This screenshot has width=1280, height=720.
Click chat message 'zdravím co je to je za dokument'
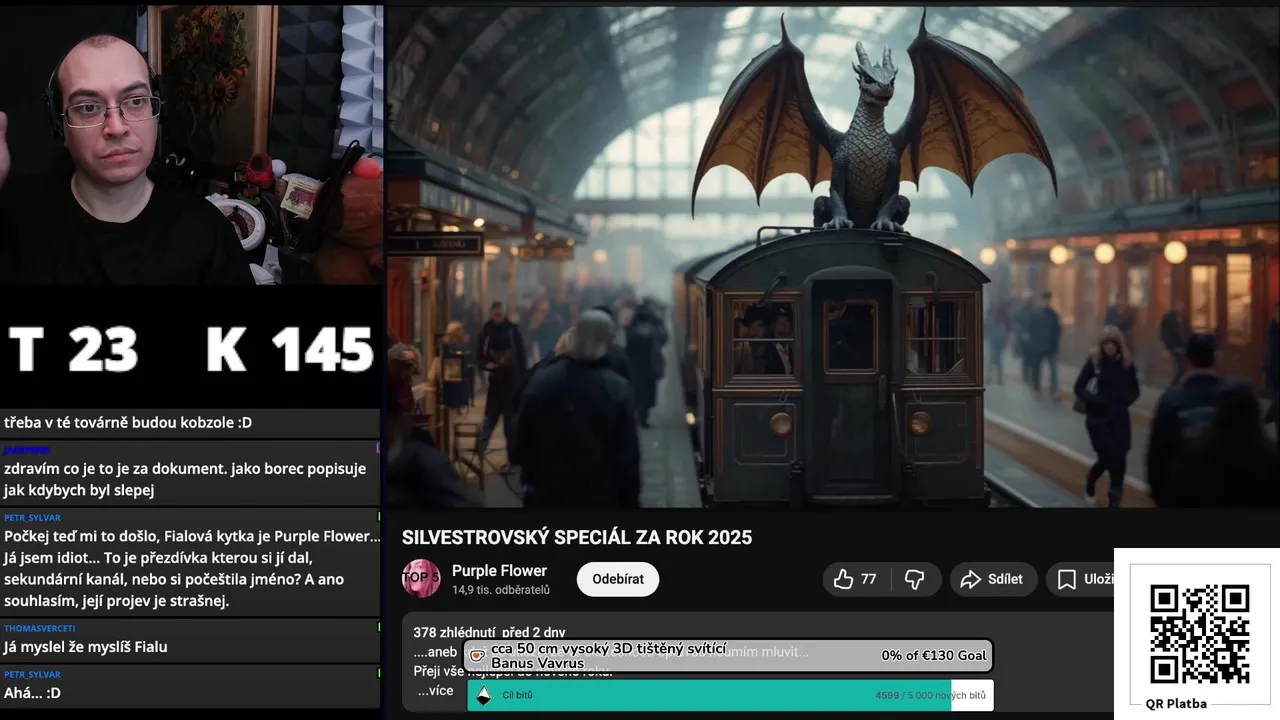pos(185,479)
